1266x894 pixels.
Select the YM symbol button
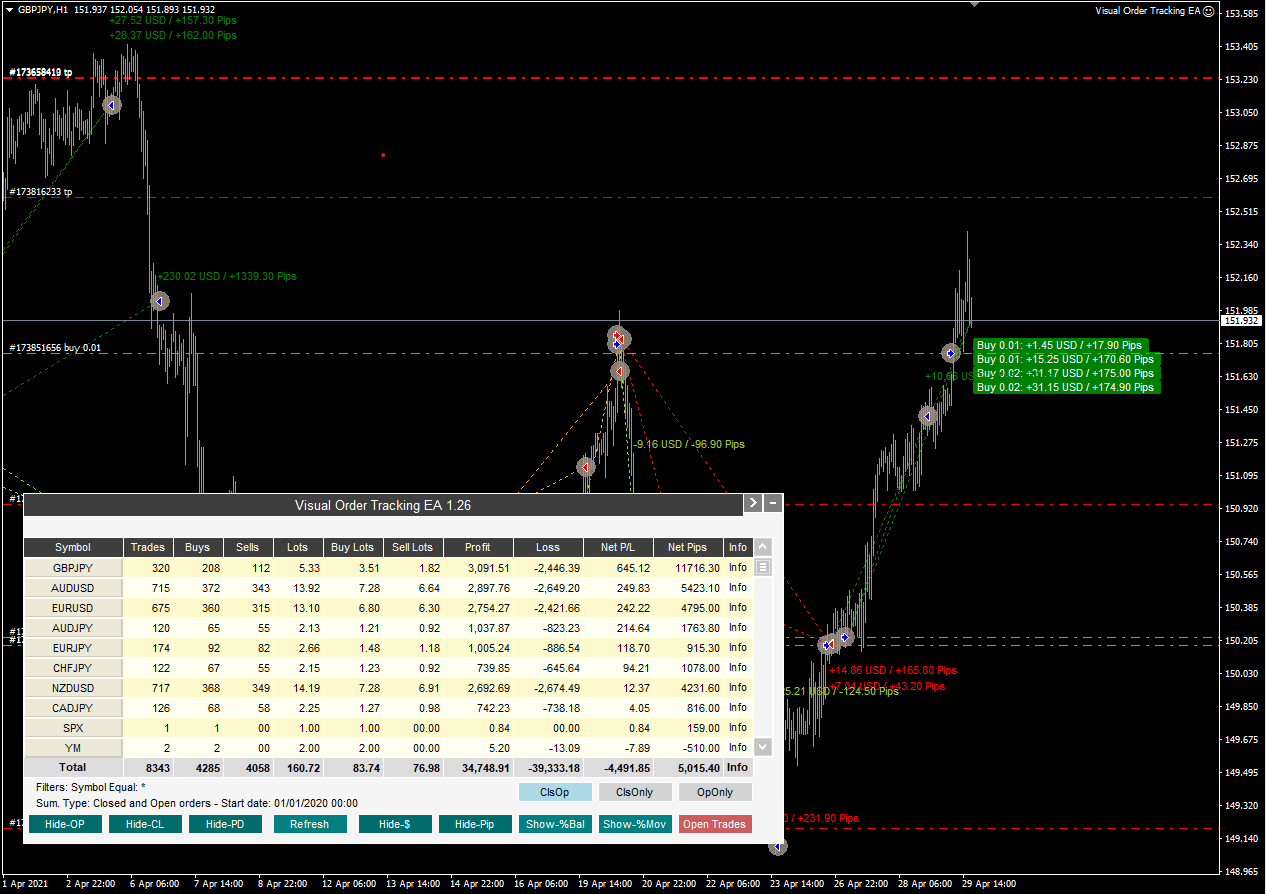pyautogui.click(x=73, y=747)
